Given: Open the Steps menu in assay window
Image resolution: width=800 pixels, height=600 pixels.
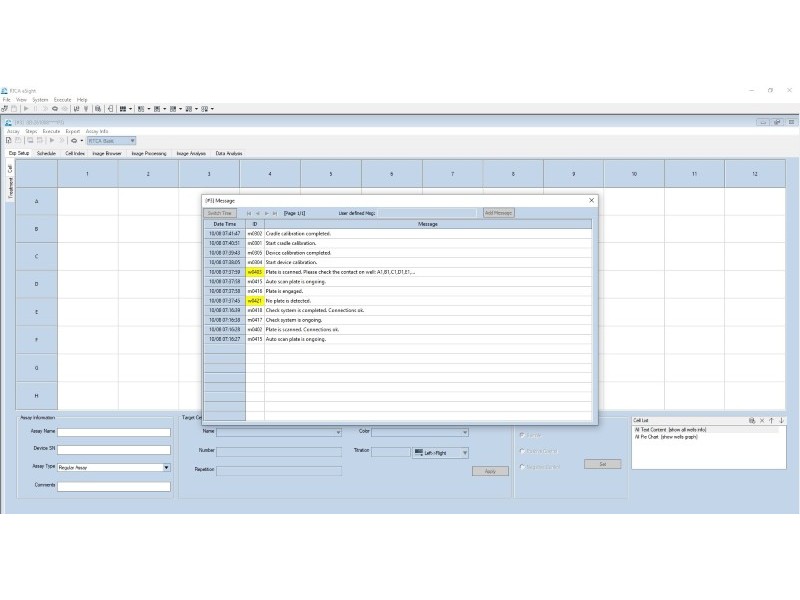Looking at the screenshot, I should [31, 131].
